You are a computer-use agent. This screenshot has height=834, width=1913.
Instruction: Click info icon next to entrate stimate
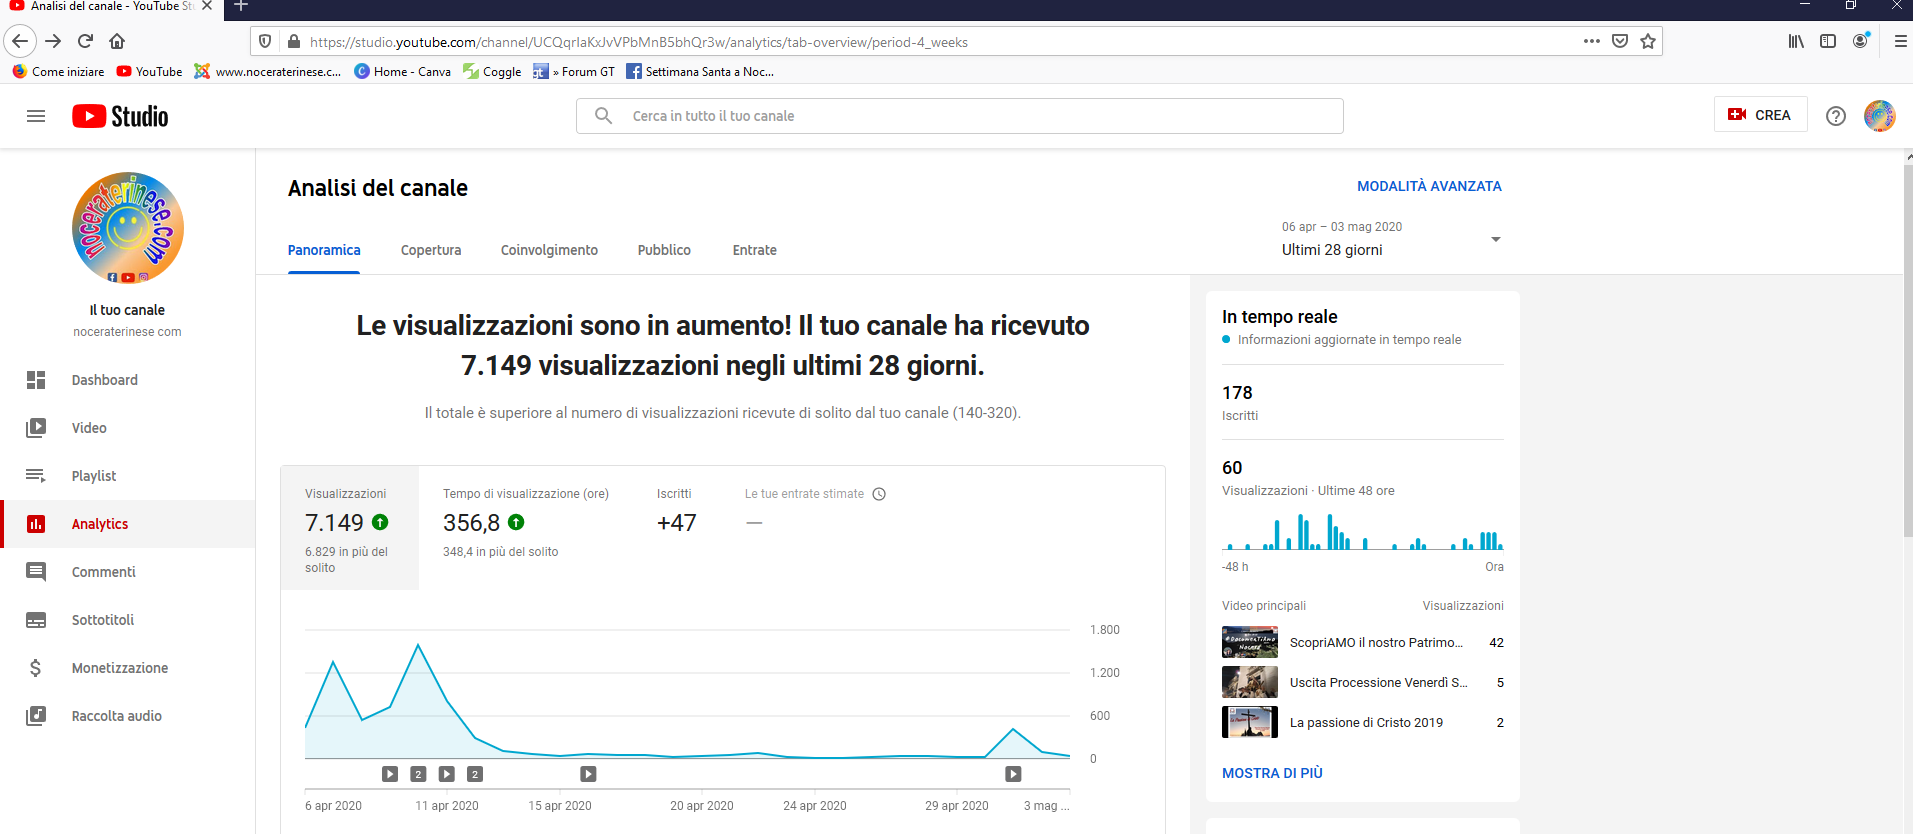point(879,494)
